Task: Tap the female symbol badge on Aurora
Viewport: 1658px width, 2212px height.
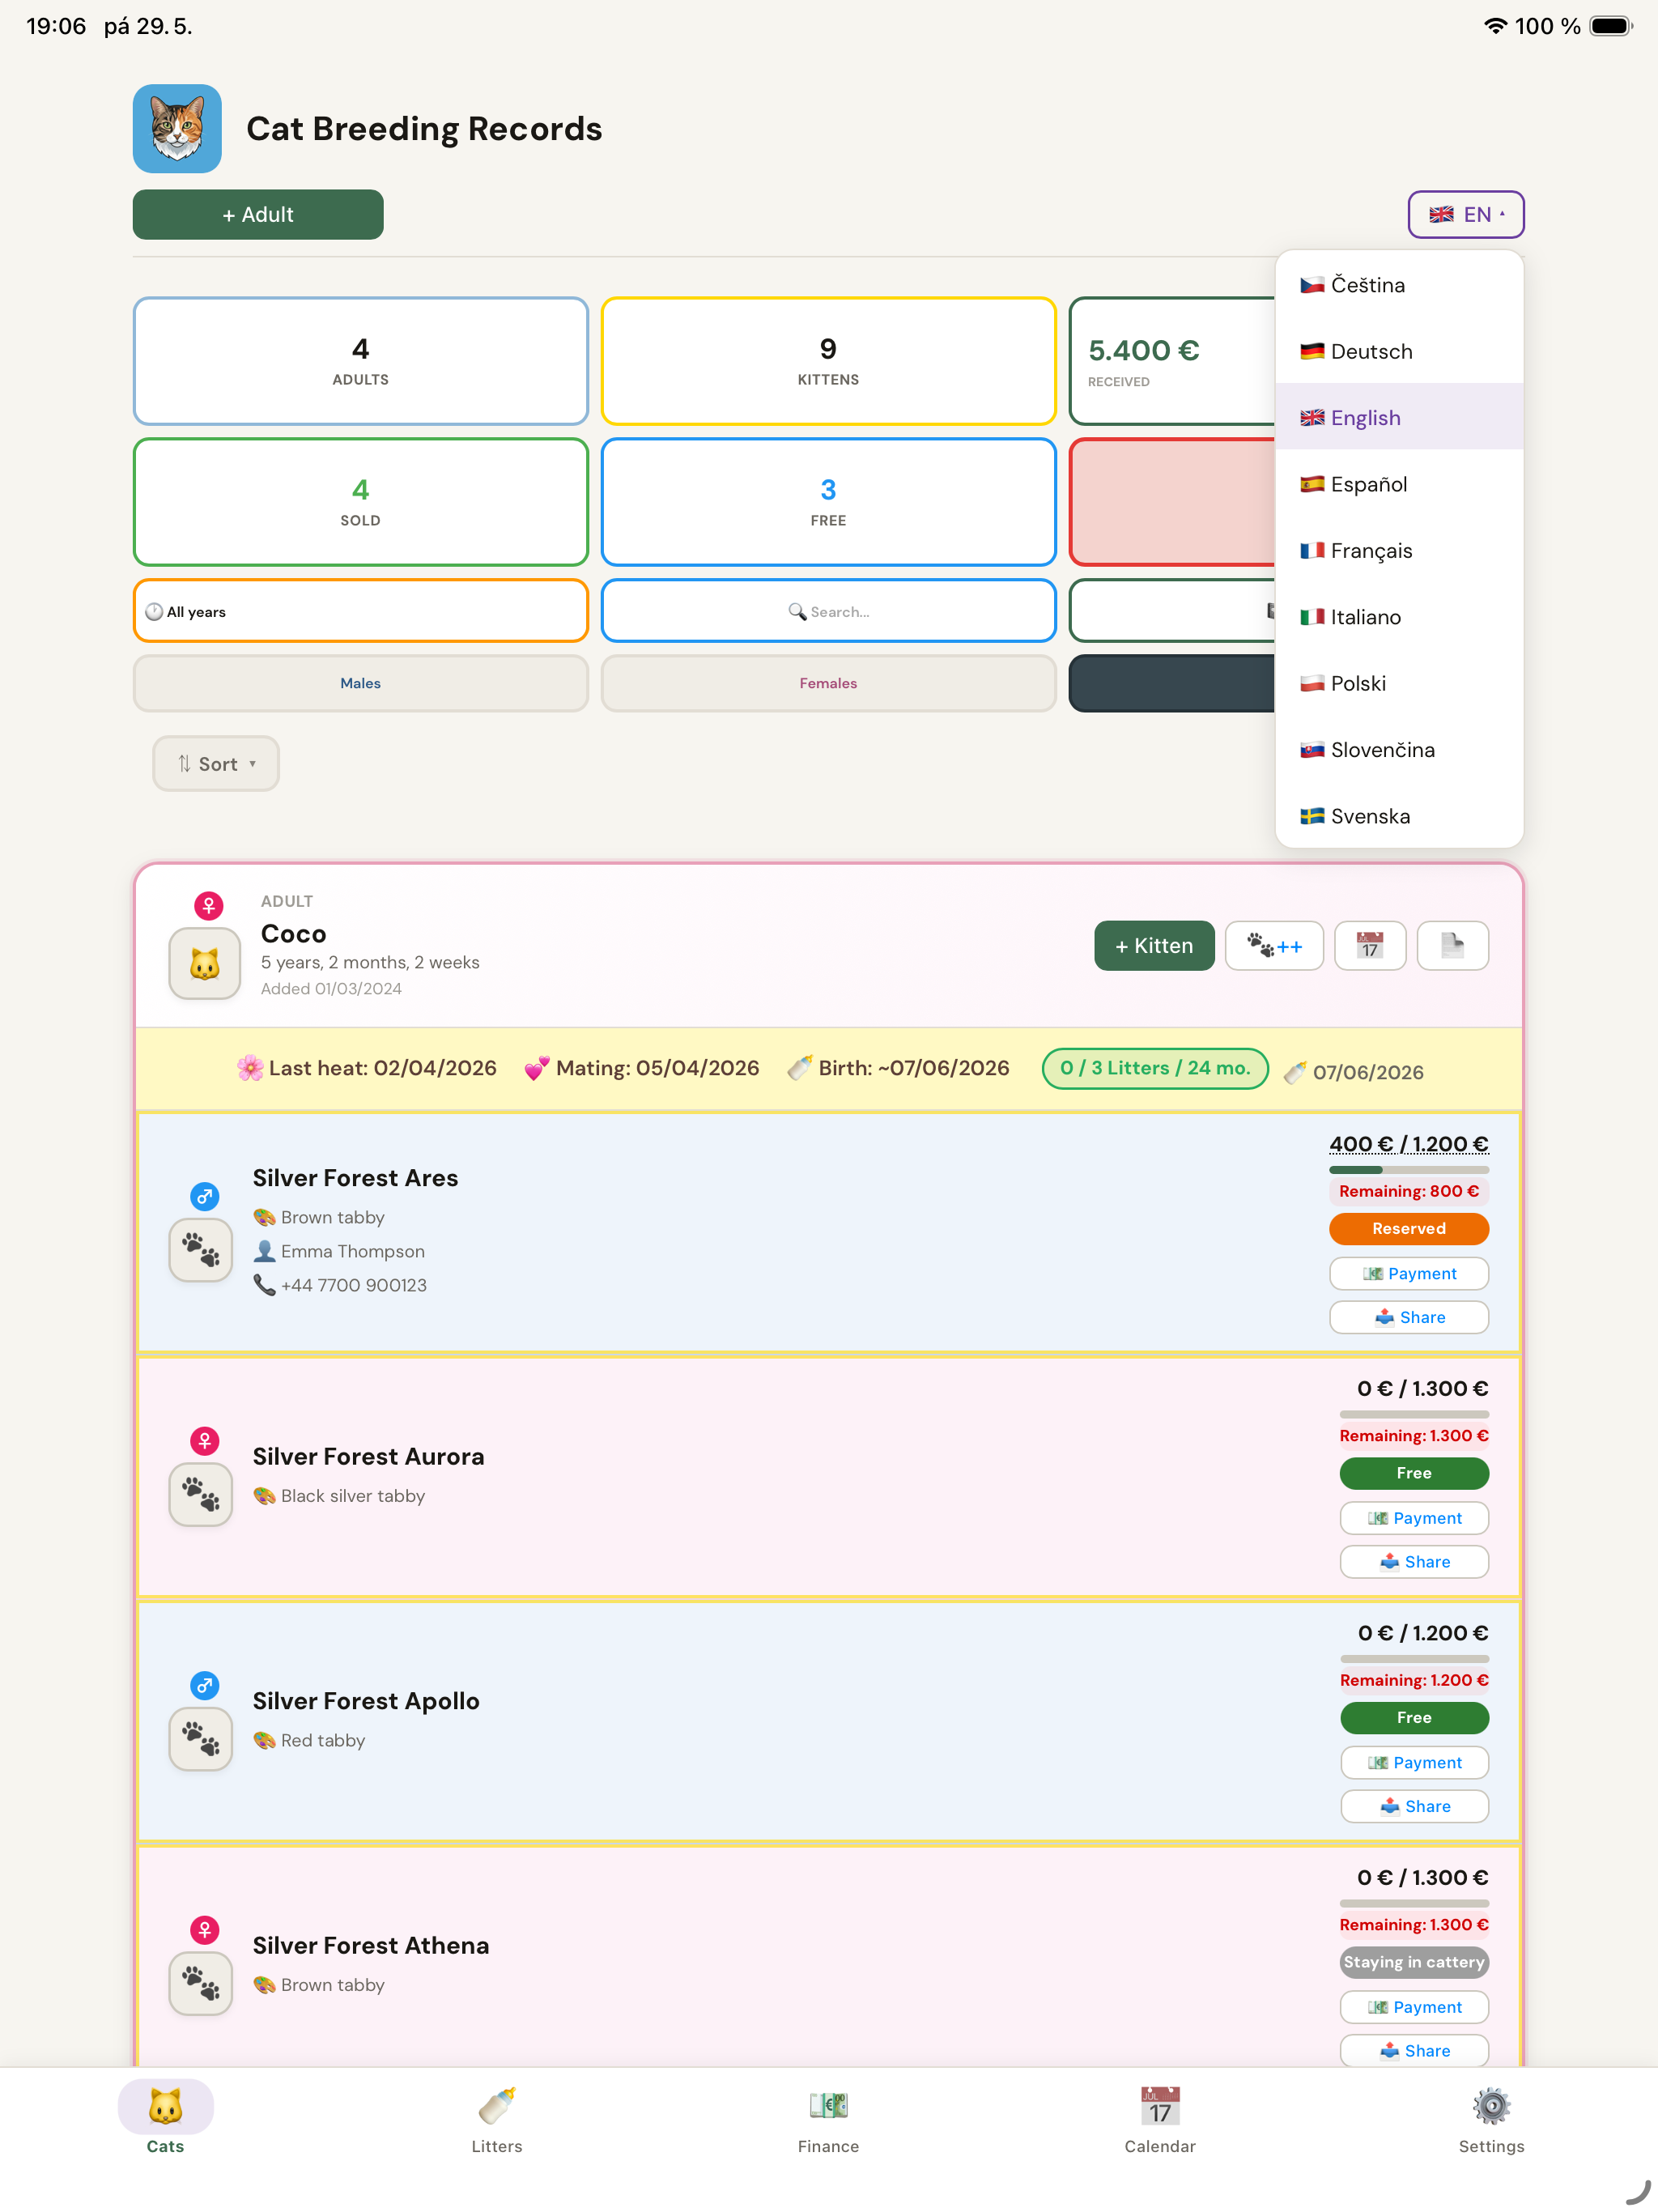Action: coord(204,1441)
